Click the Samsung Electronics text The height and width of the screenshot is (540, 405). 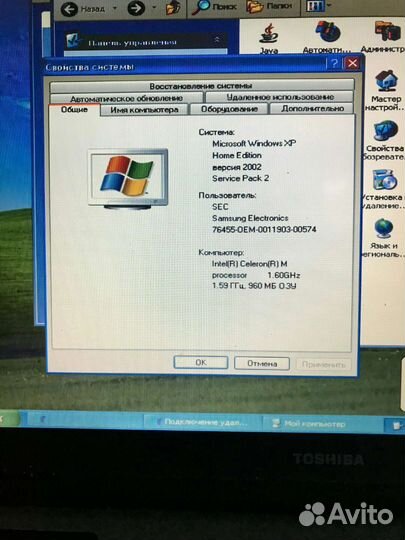[x=250, y=218]
